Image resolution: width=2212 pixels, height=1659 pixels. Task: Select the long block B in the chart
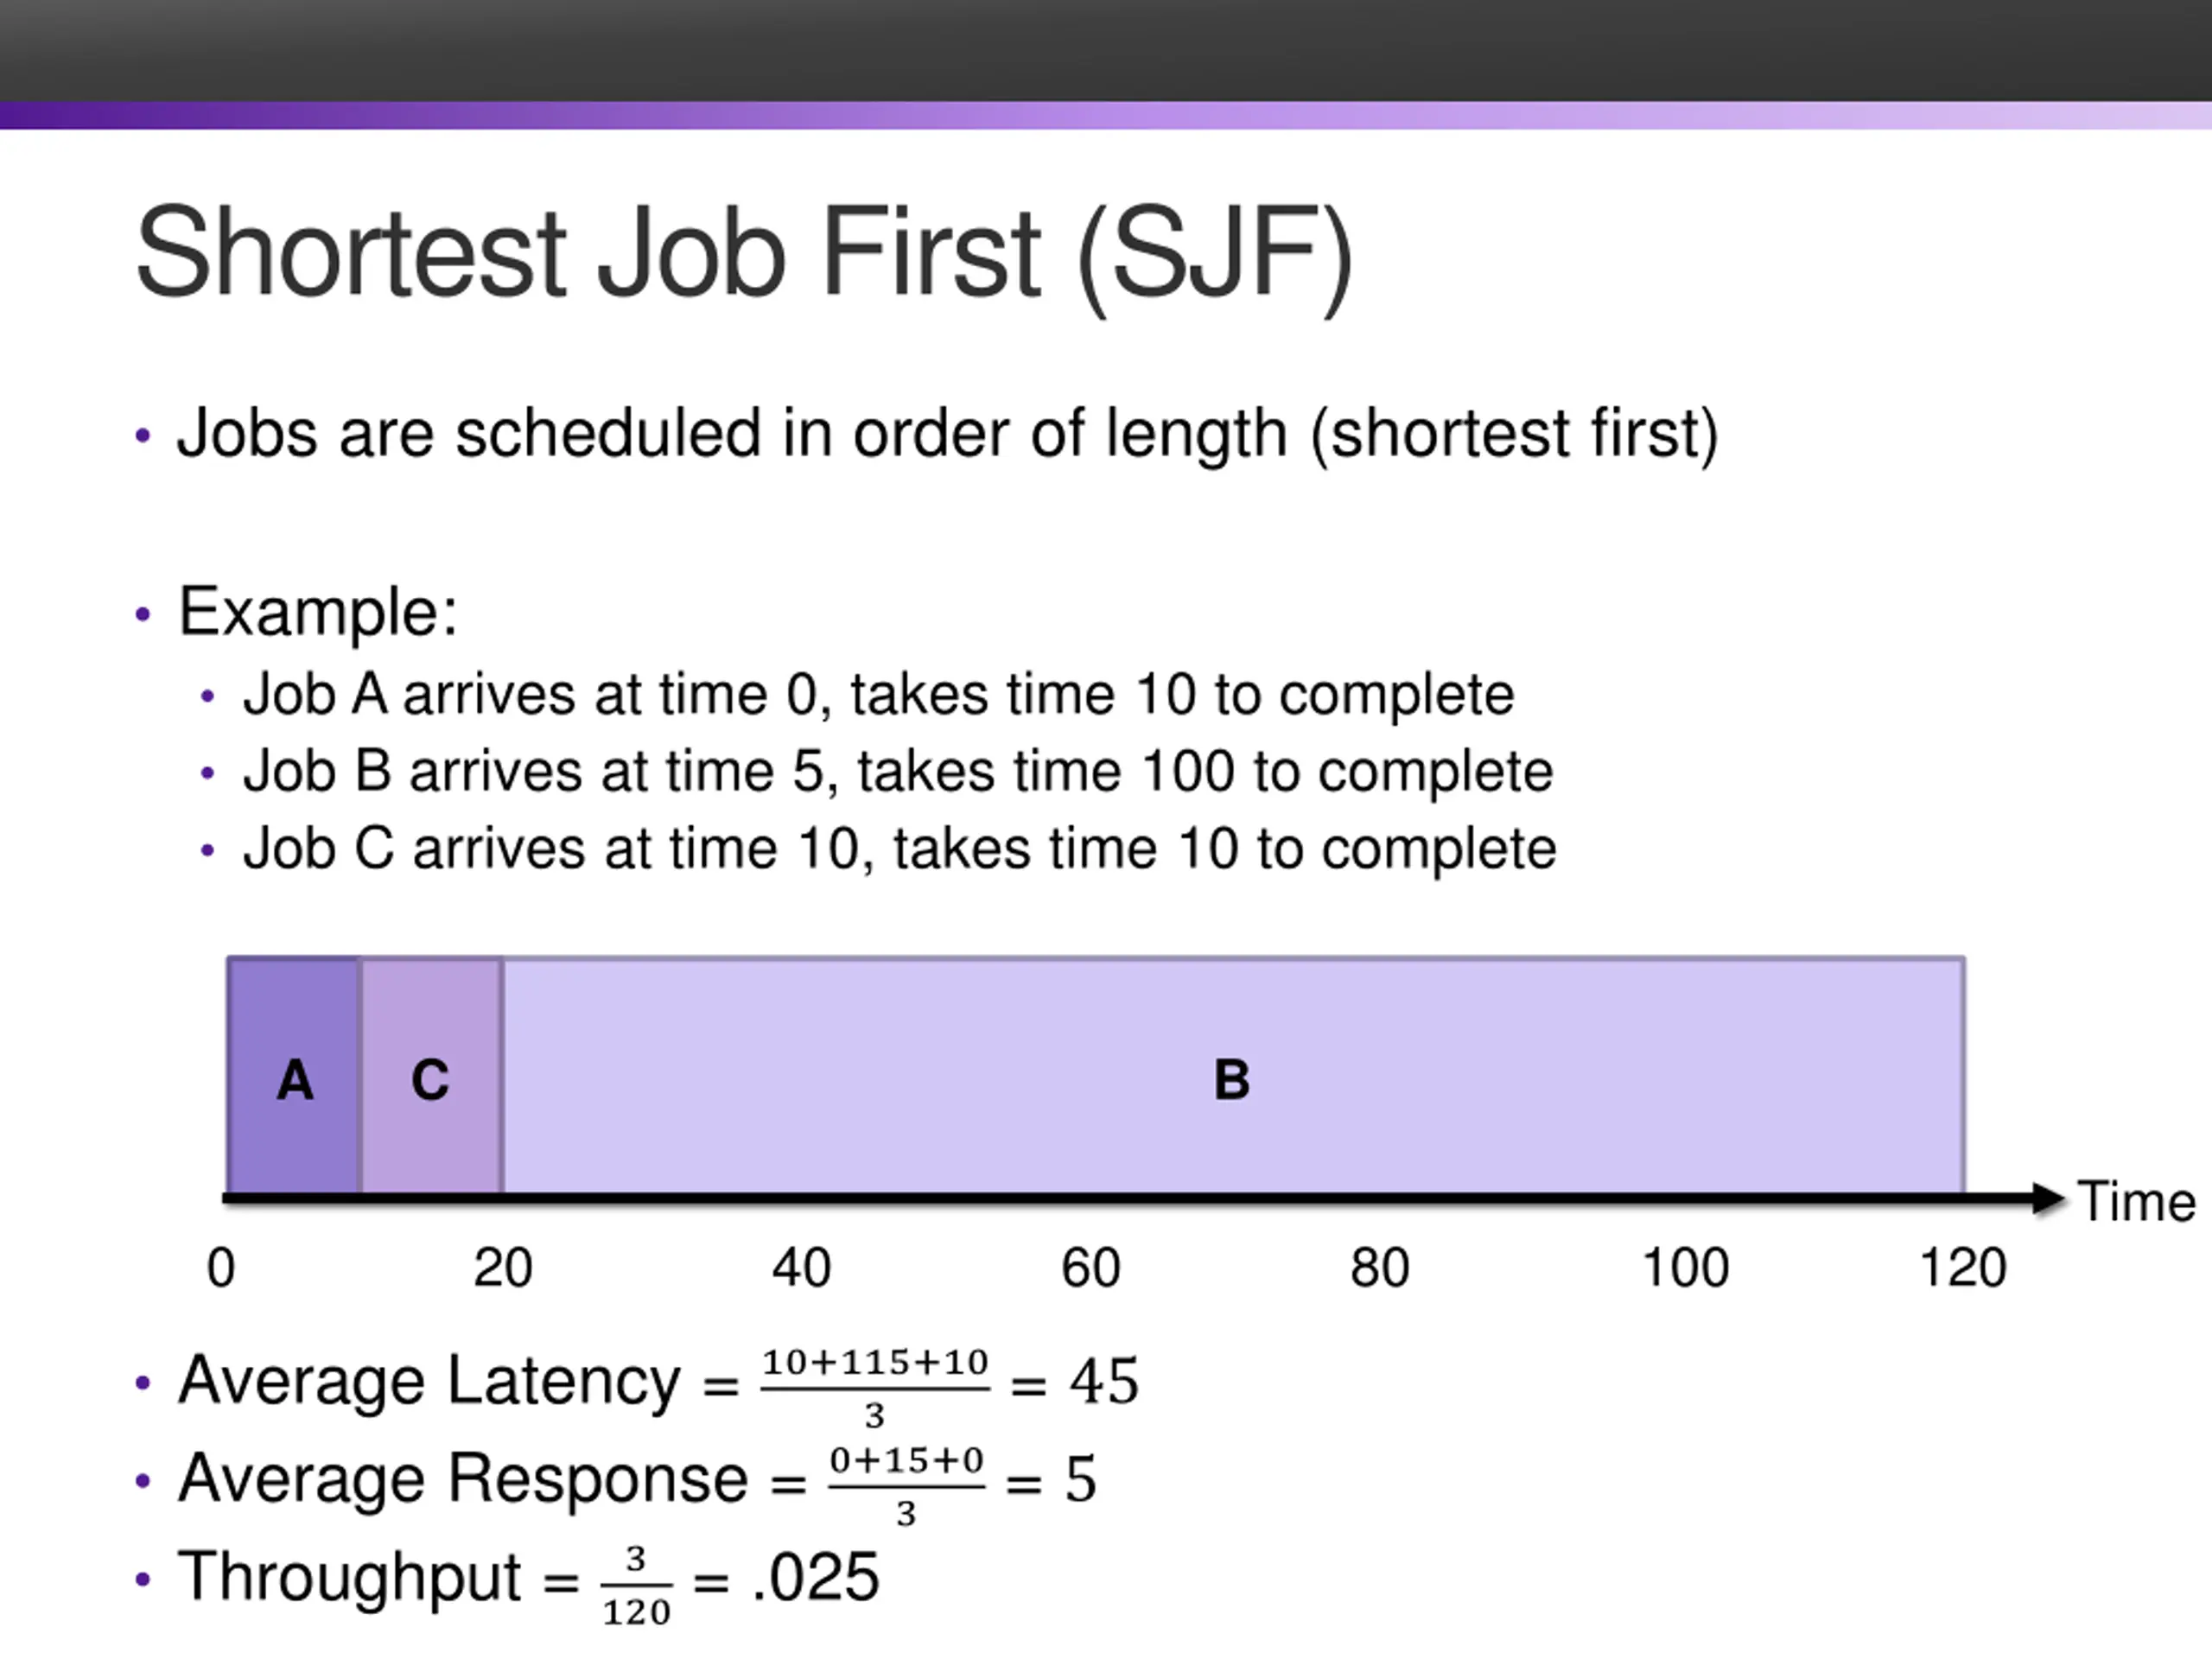tap(1232, 1078)
